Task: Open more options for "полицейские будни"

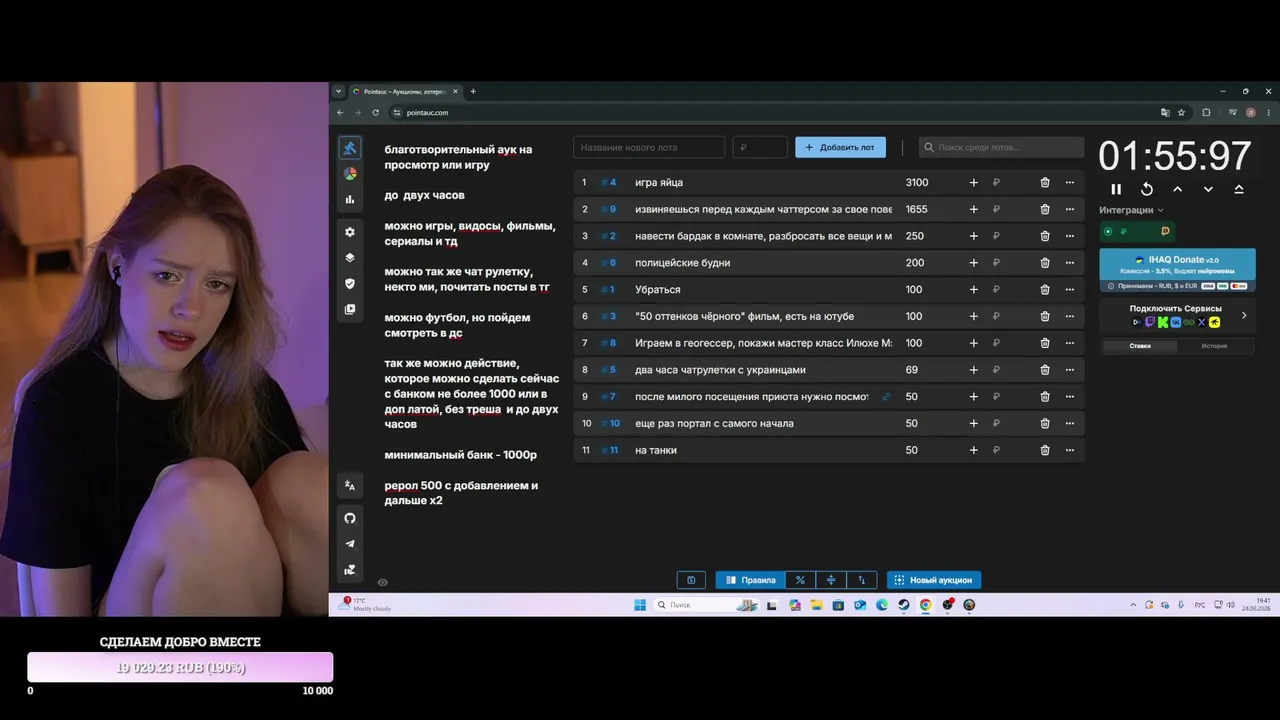Action: [x=1070, y=263]
